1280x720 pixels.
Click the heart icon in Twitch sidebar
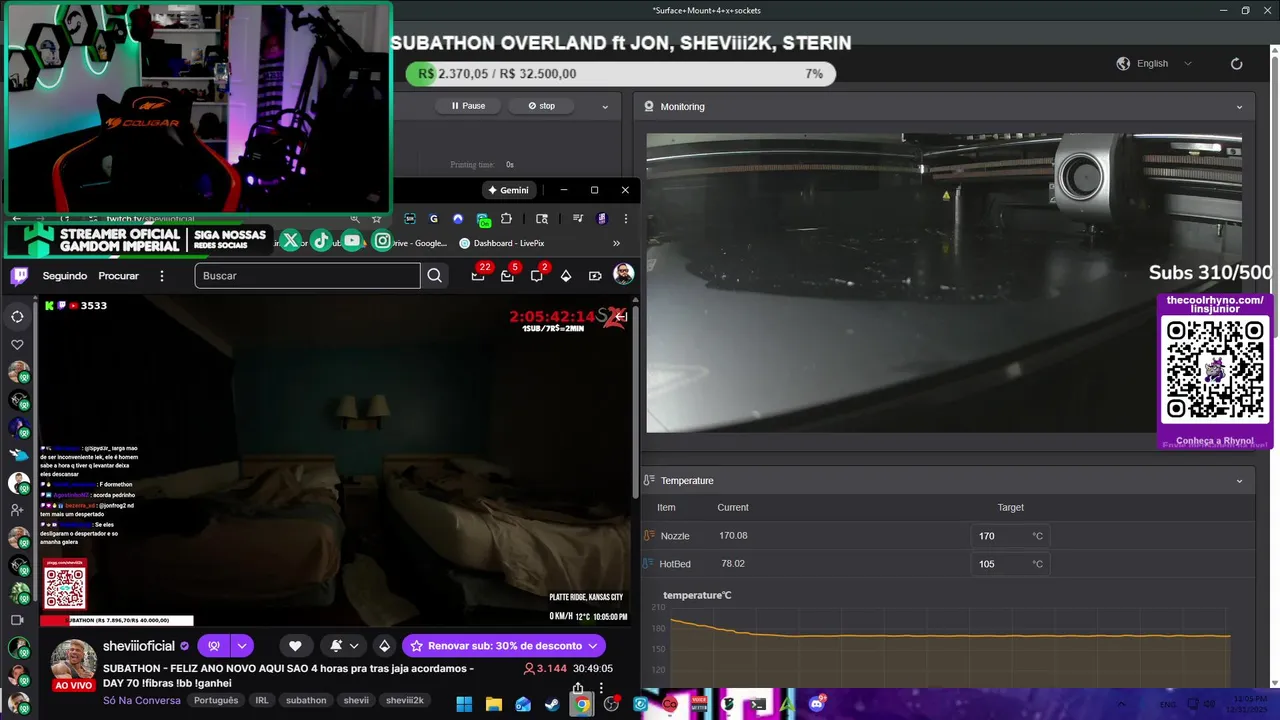coord(17,345)
